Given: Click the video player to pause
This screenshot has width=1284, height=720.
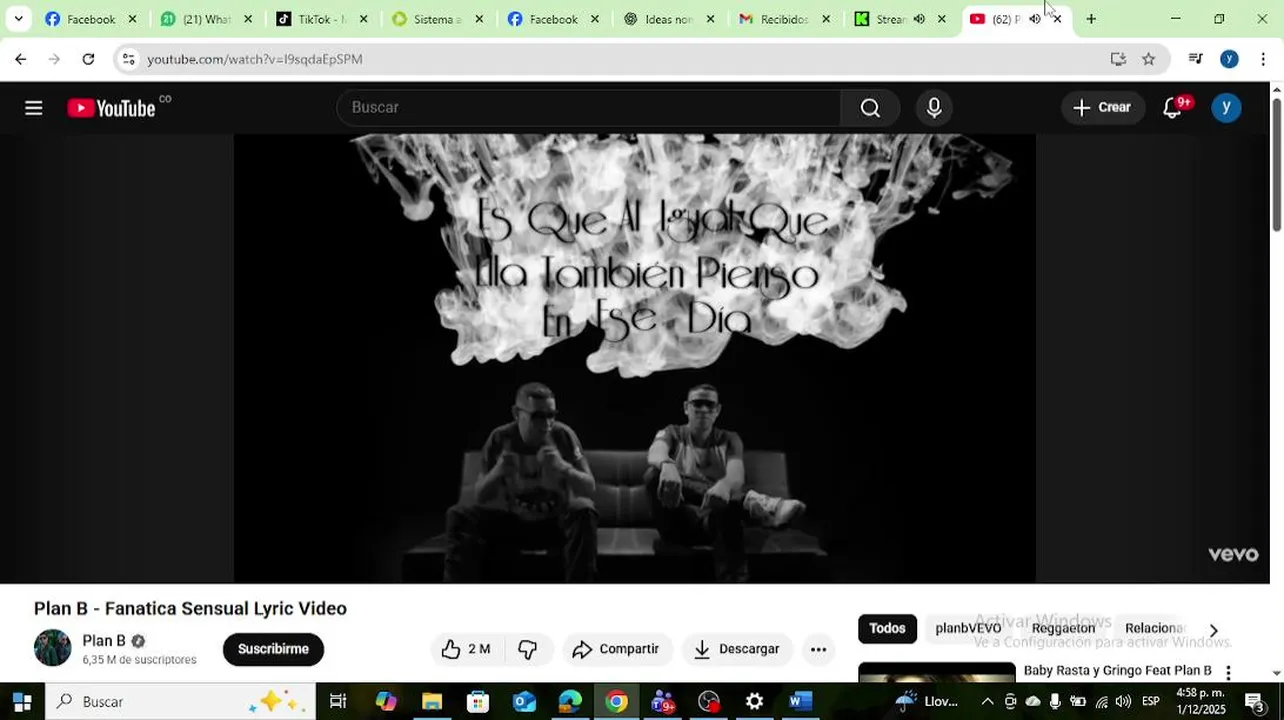Looking at the screenshot, I should [634, 358].
